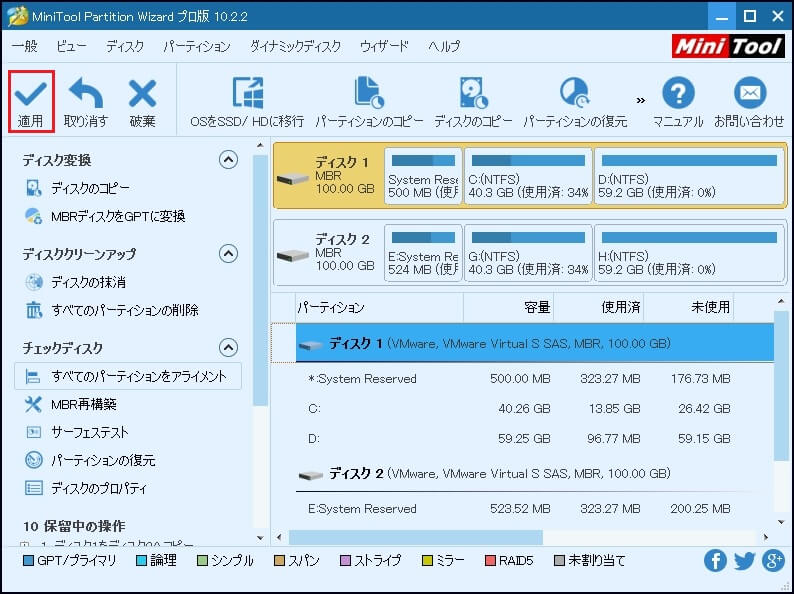This screenshot has height=594, width=794.
Task: Select G:(NTFS) partition block on disk 2
Action: (x=528, y=253)
